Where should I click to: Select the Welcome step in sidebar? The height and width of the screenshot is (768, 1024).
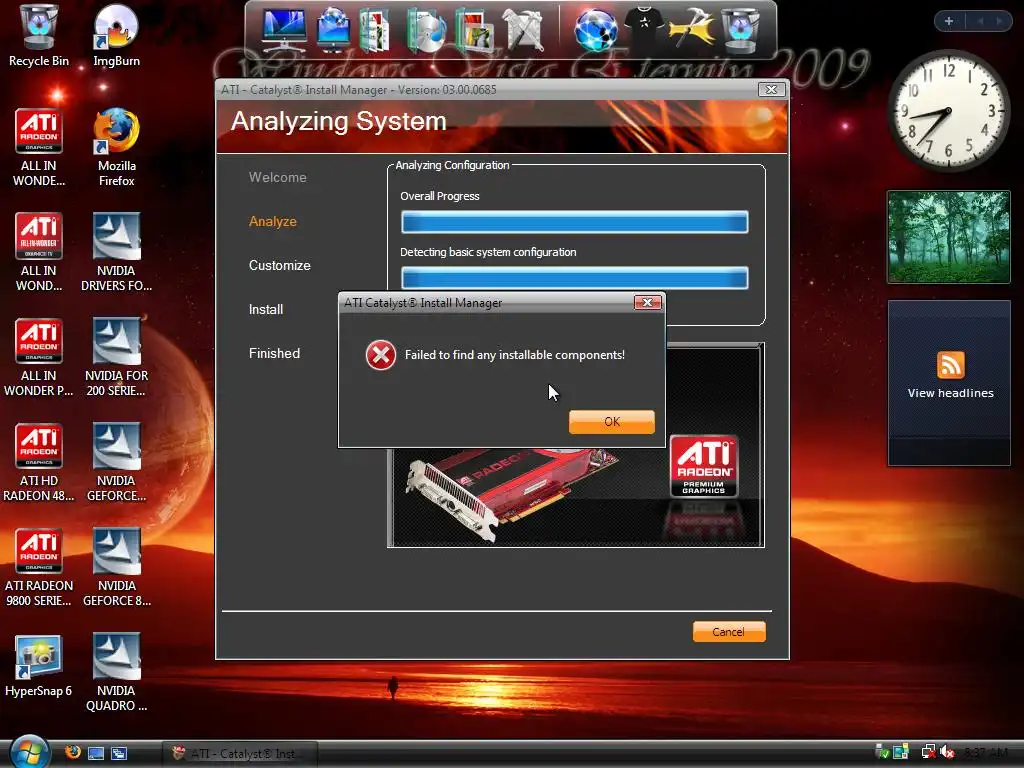(278, 177)
